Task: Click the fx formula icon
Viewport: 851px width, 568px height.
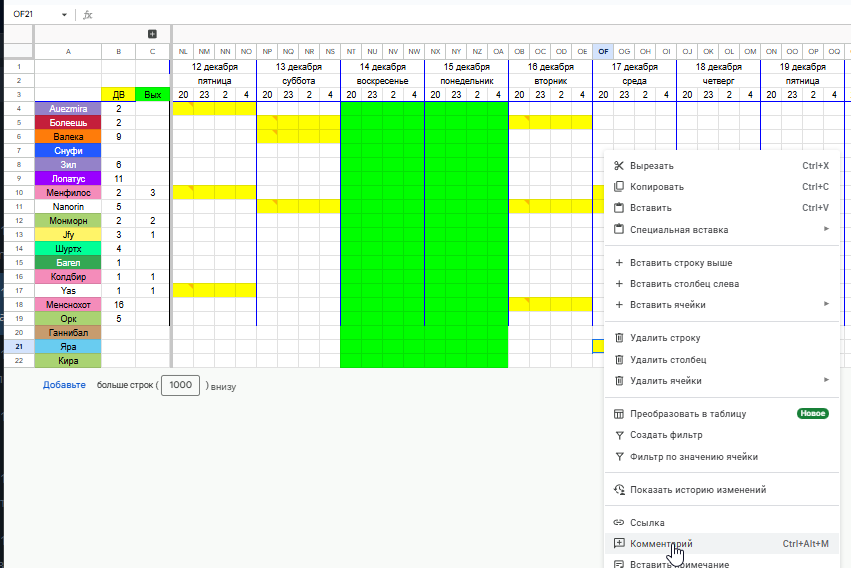Action: (x=87, y=15)
